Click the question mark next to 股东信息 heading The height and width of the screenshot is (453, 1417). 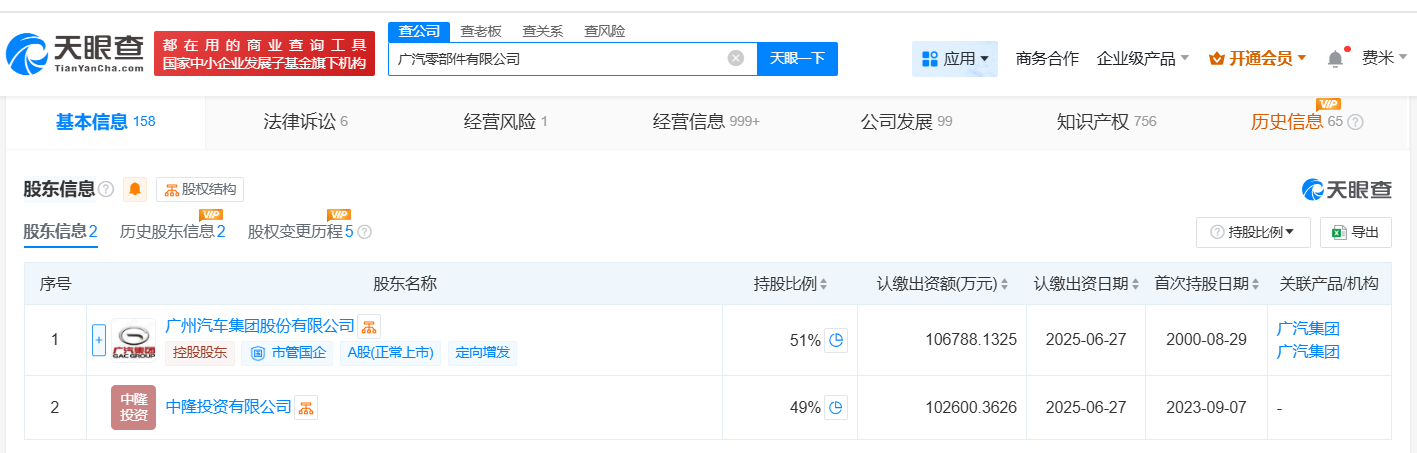pos(107,189)
